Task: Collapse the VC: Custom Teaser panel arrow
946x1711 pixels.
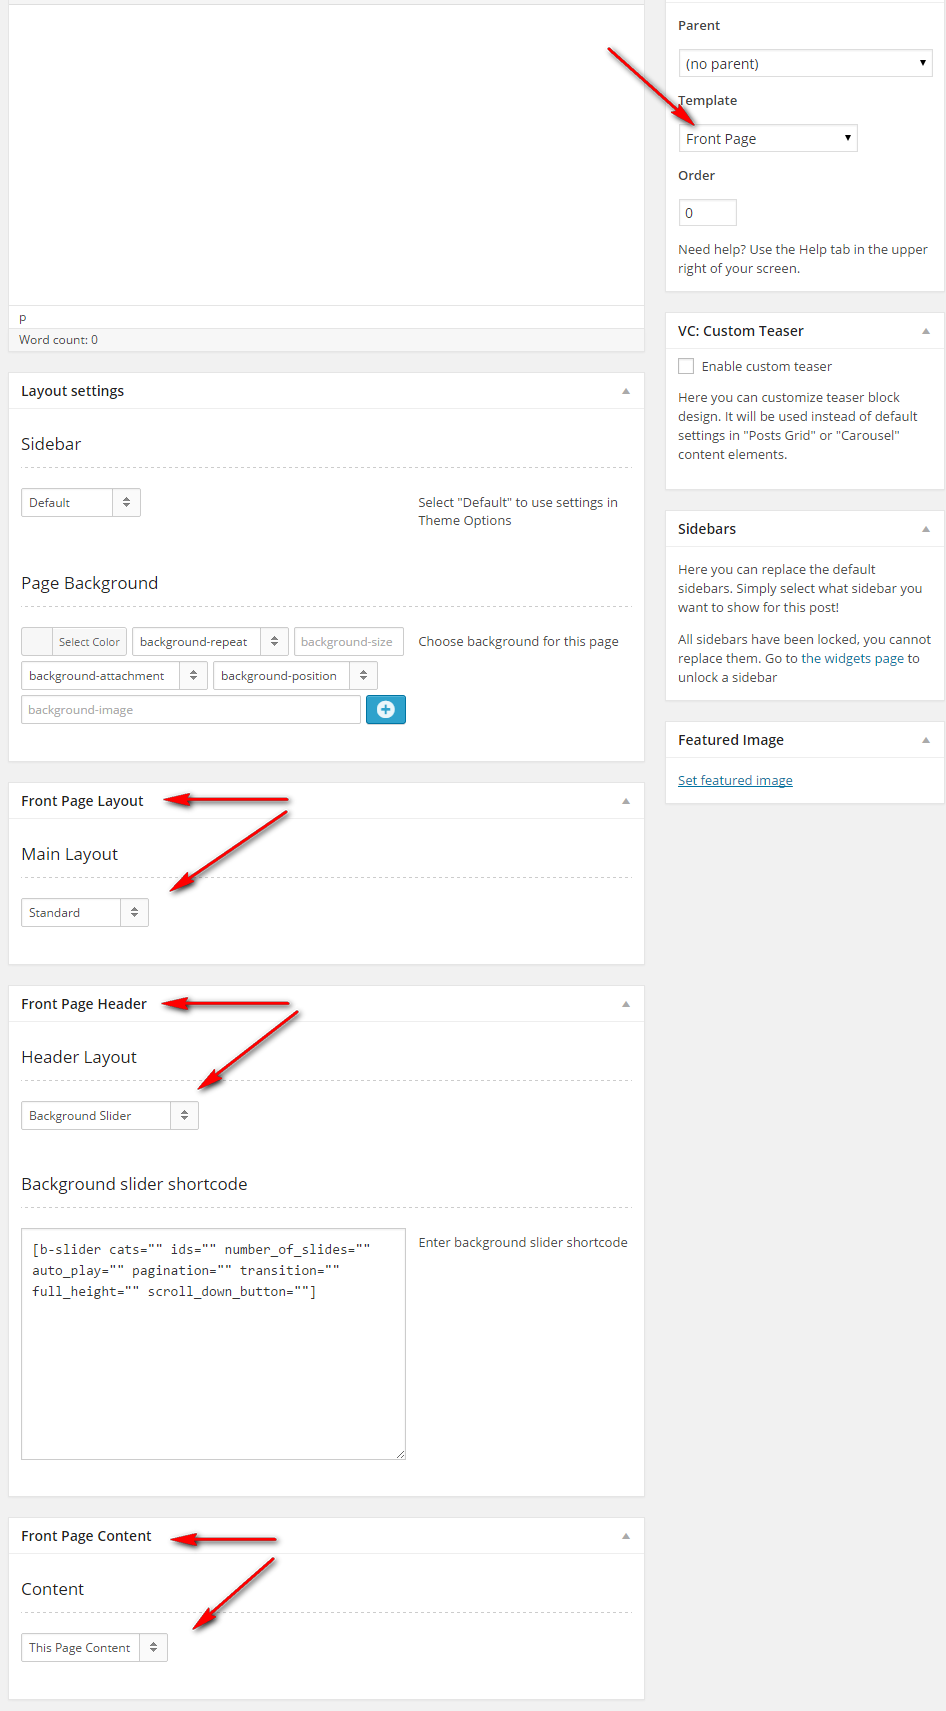Action: 926,331
